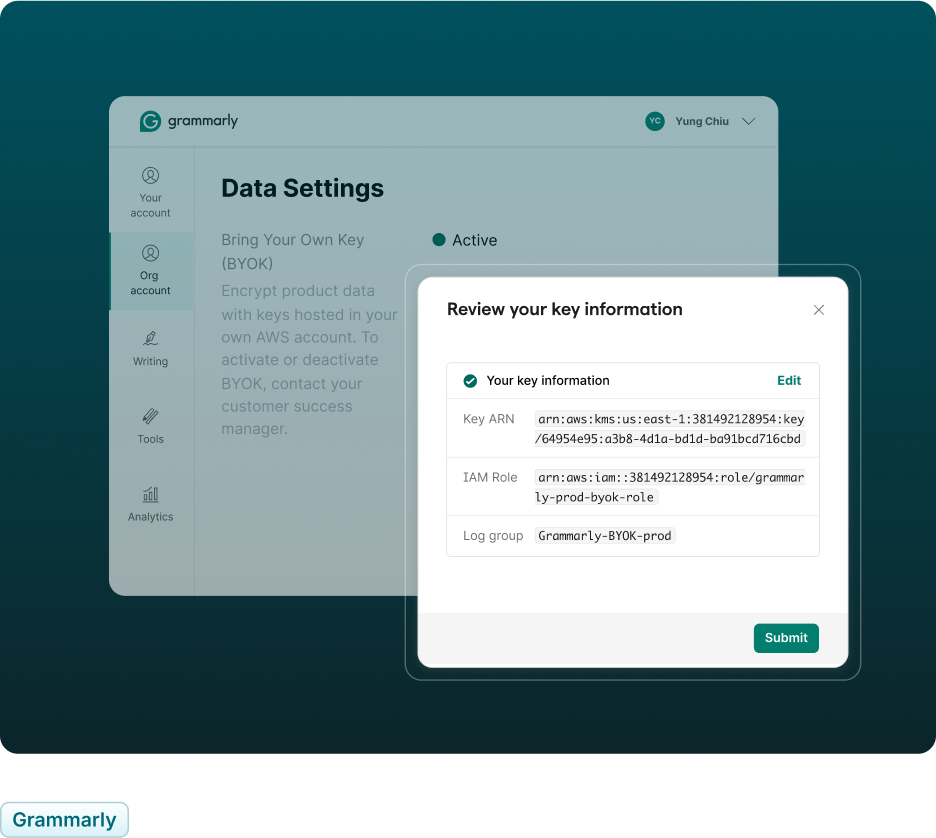936x838 pixels.
Task: Click the YC user avatar icon
Action: point(655,121)
